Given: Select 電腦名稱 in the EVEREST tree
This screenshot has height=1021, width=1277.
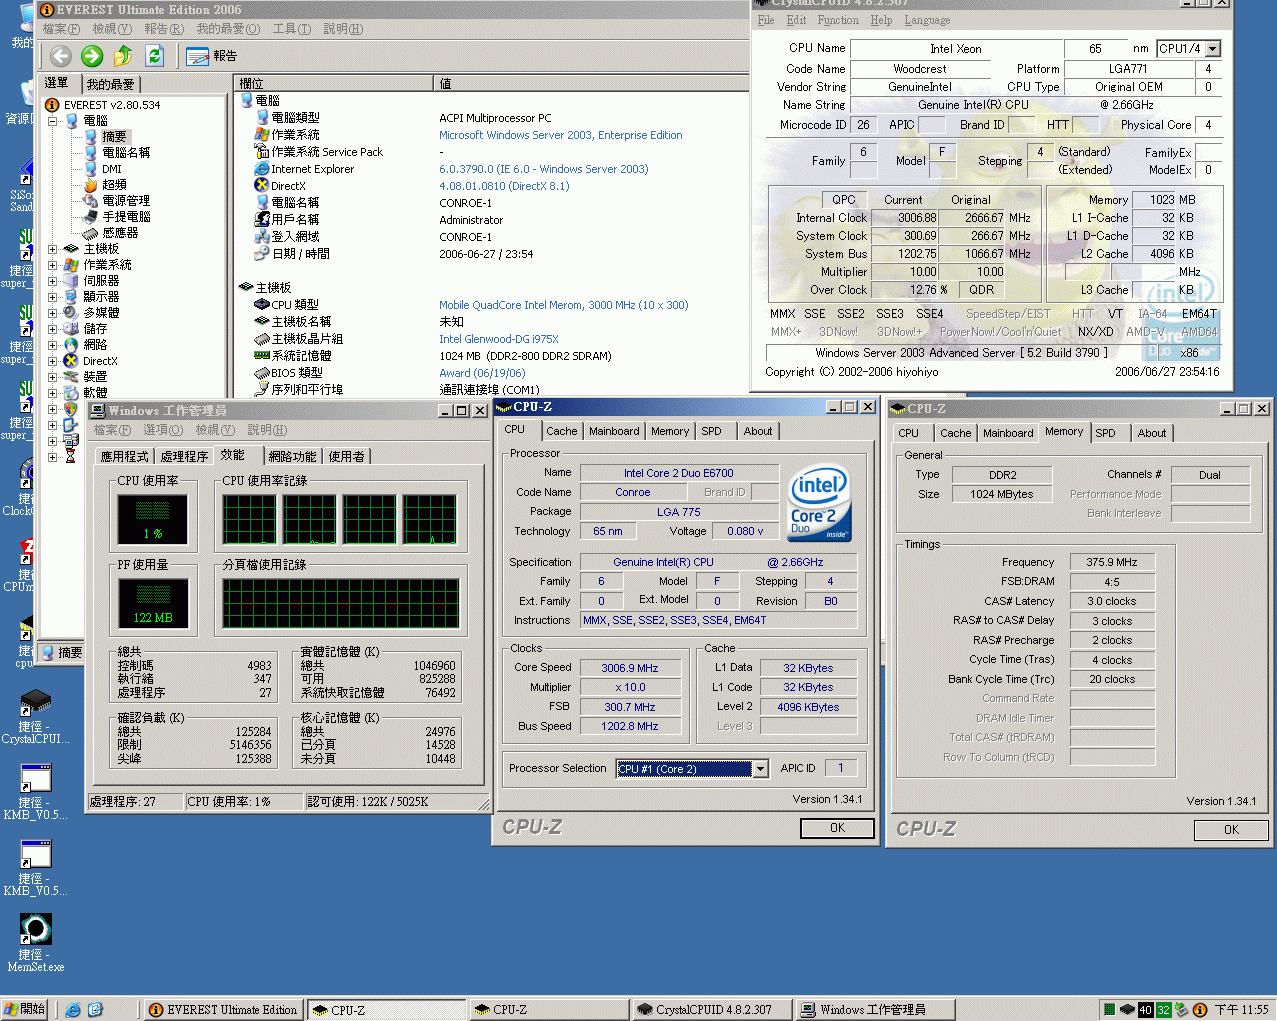Looking at the screenshot, I should [126, 153].
